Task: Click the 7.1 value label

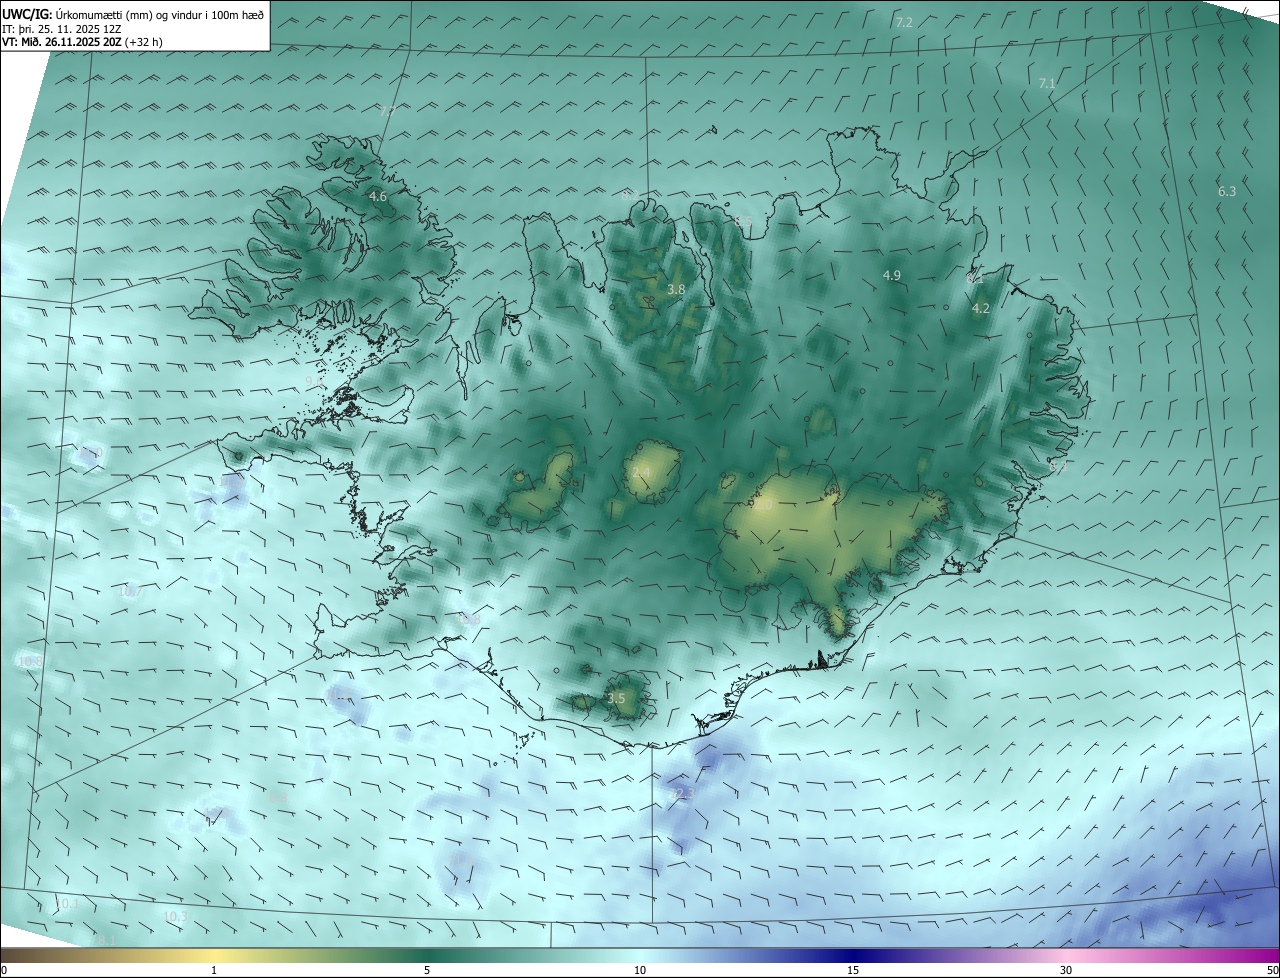Action: coord(1047,84)
